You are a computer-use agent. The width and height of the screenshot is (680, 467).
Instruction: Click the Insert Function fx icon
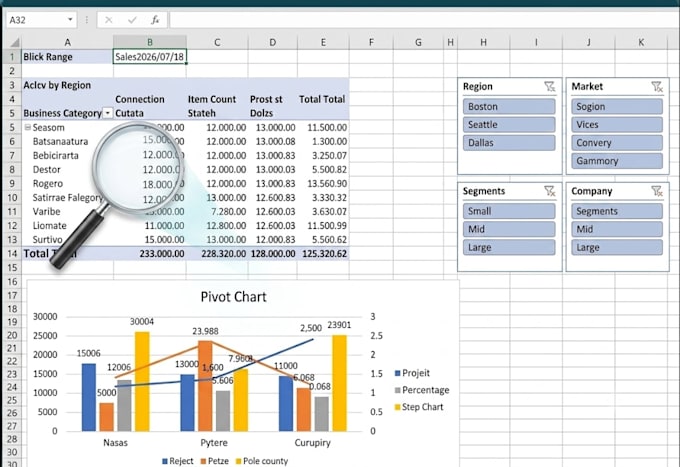[155, 20]
